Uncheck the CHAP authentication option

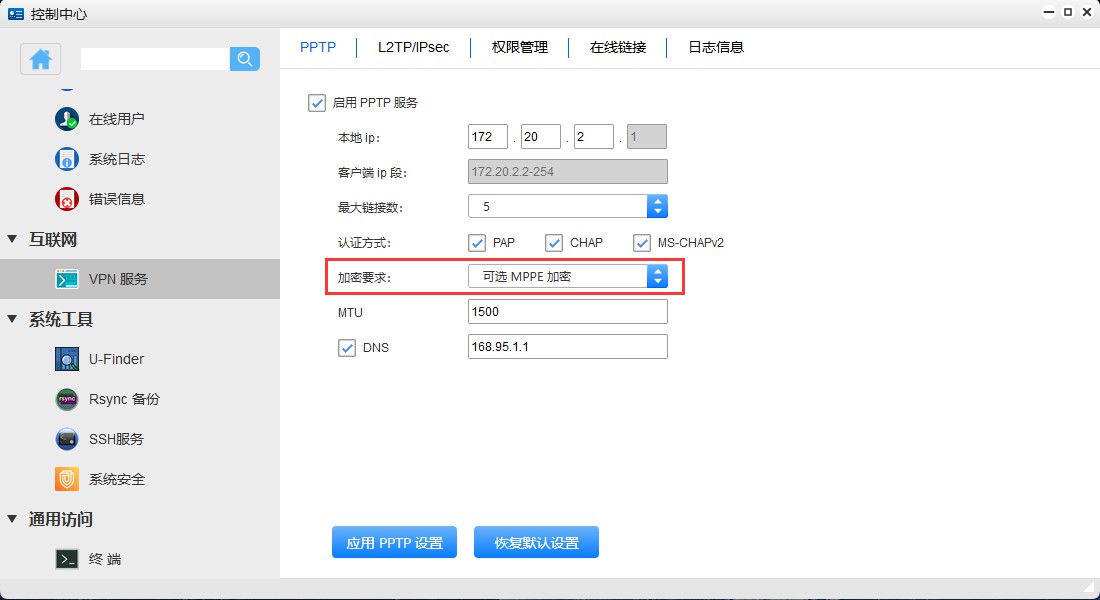coord(554,242)
